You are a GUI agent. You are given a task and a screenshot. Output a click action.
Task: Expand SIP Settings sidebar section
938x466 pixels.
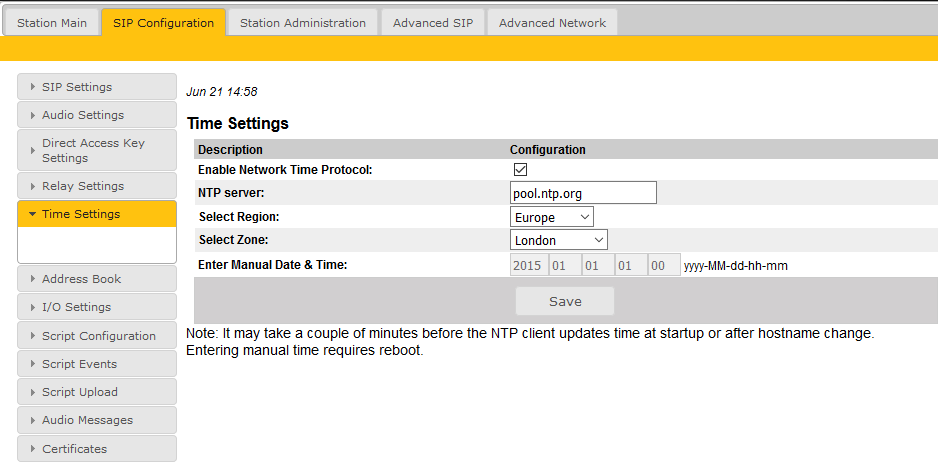pyautogui.click(x=96, y=87)
